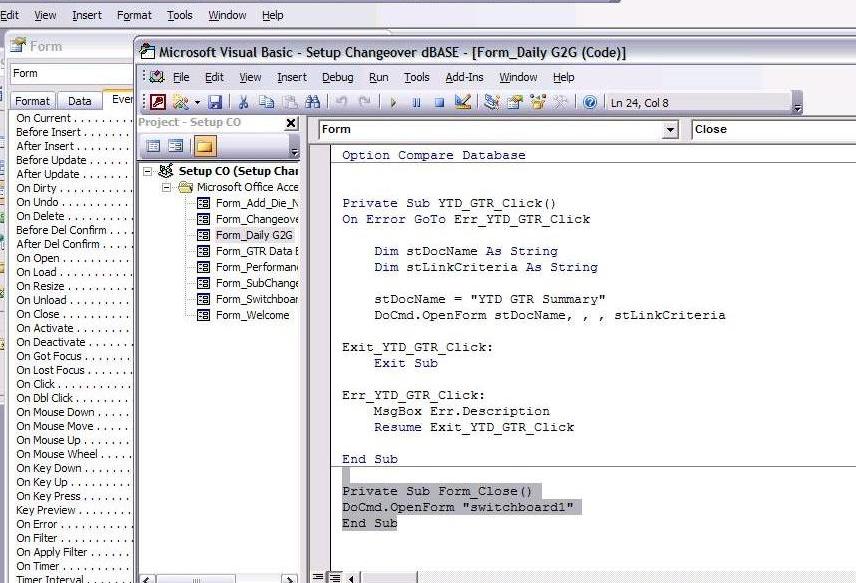The image size is (856, 583).
Task: Open the Access Format menu
Action: point(134,15)
